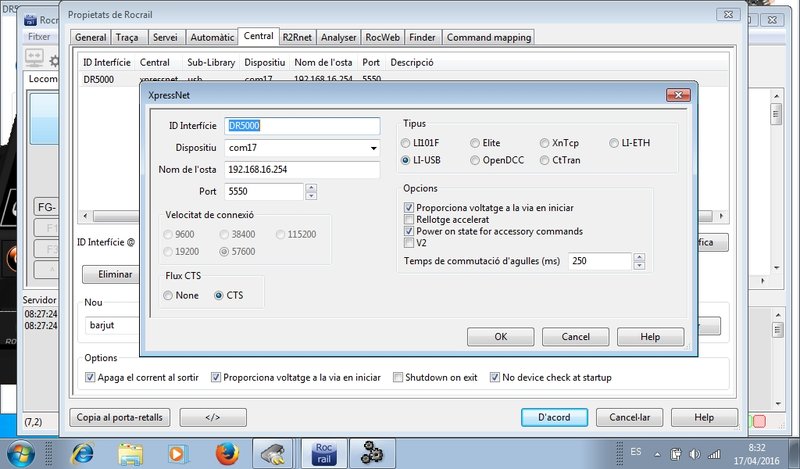800x469 pixels.
Task: Click the volume speaker tray icon
Action: click(x=694, y=454)
